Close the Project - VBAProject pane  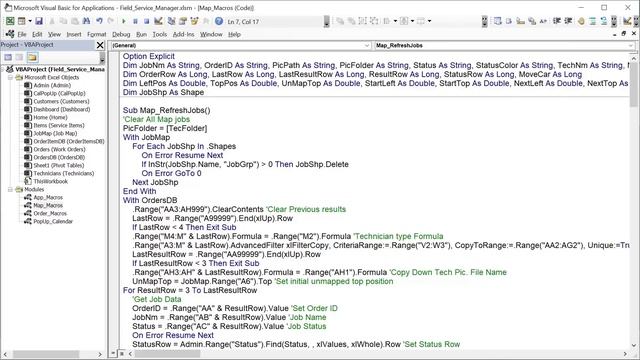(100, 45)
